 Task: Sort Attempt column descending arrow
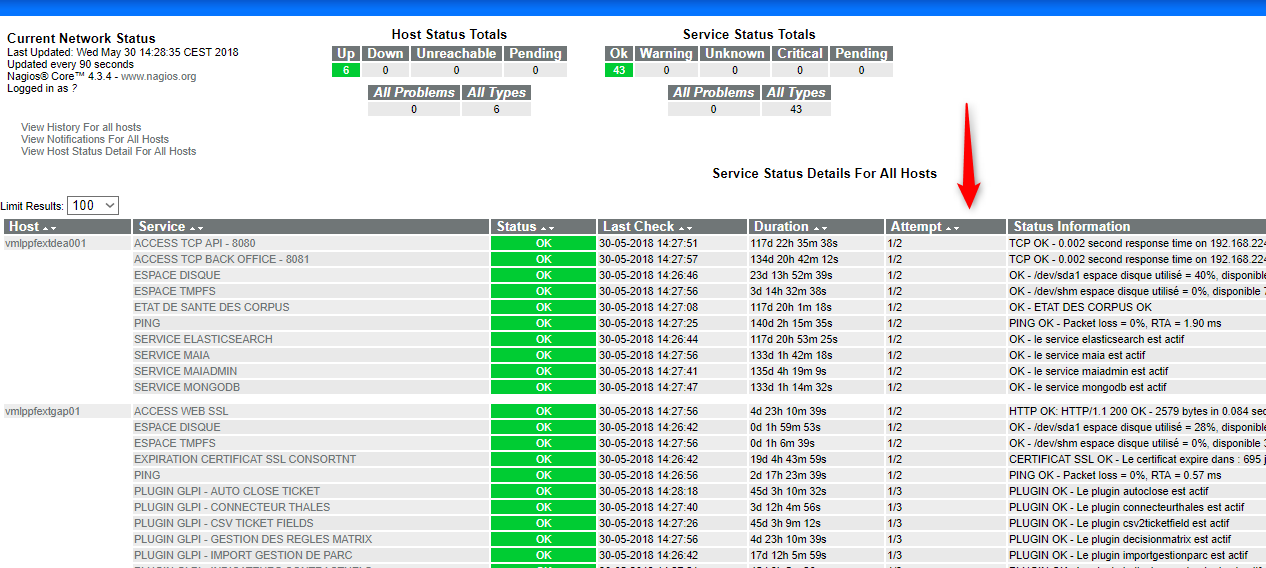click(957, 228)
